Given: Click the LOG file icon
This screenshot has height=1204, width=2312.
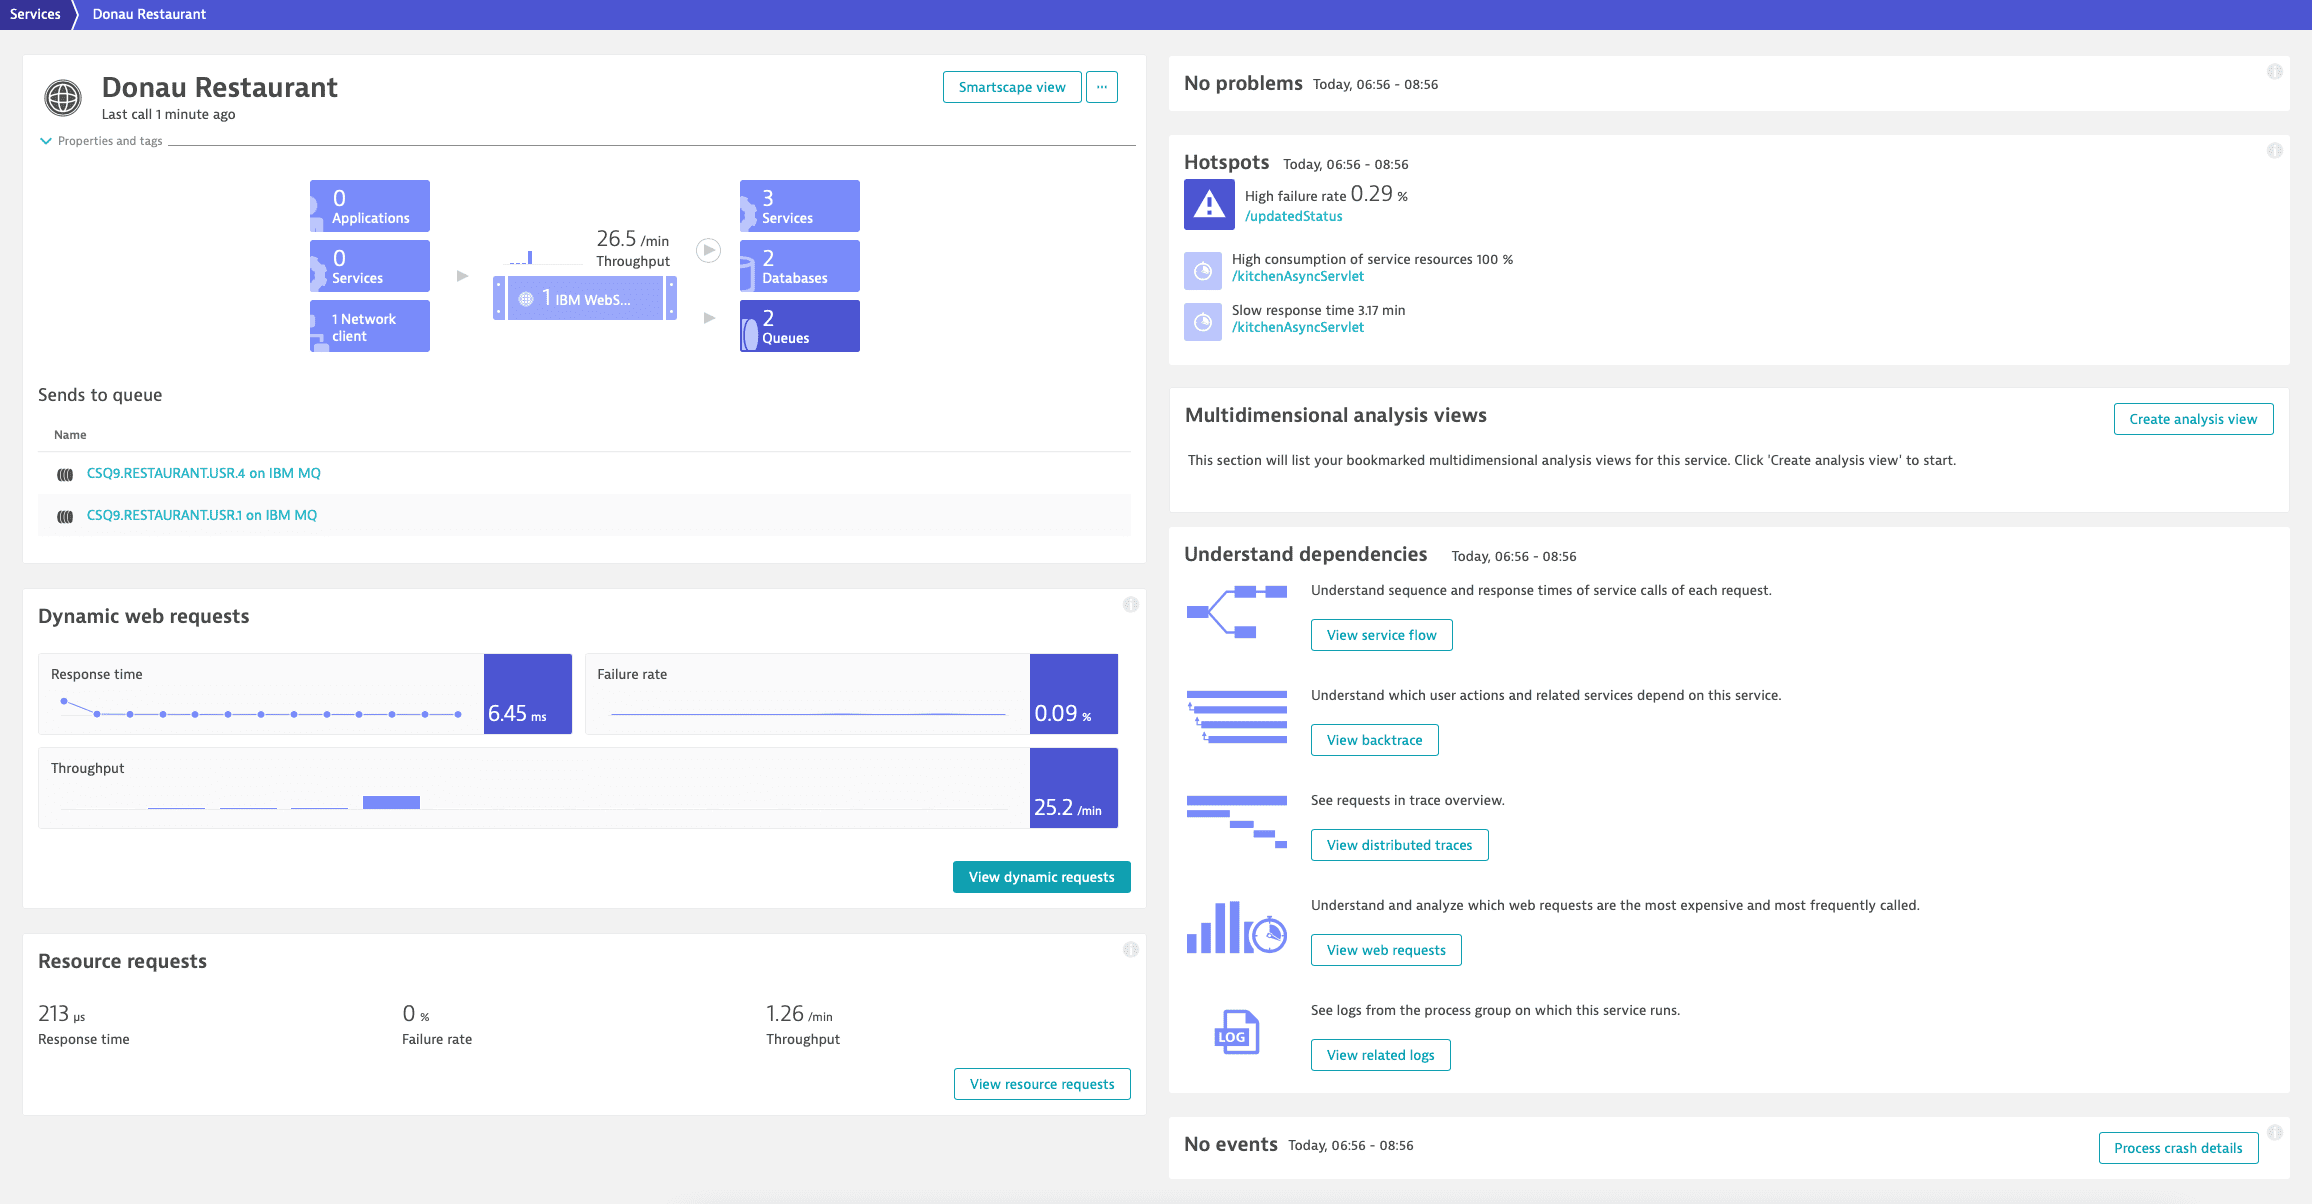Looking at the screenshot, I should [1236, 1032].
